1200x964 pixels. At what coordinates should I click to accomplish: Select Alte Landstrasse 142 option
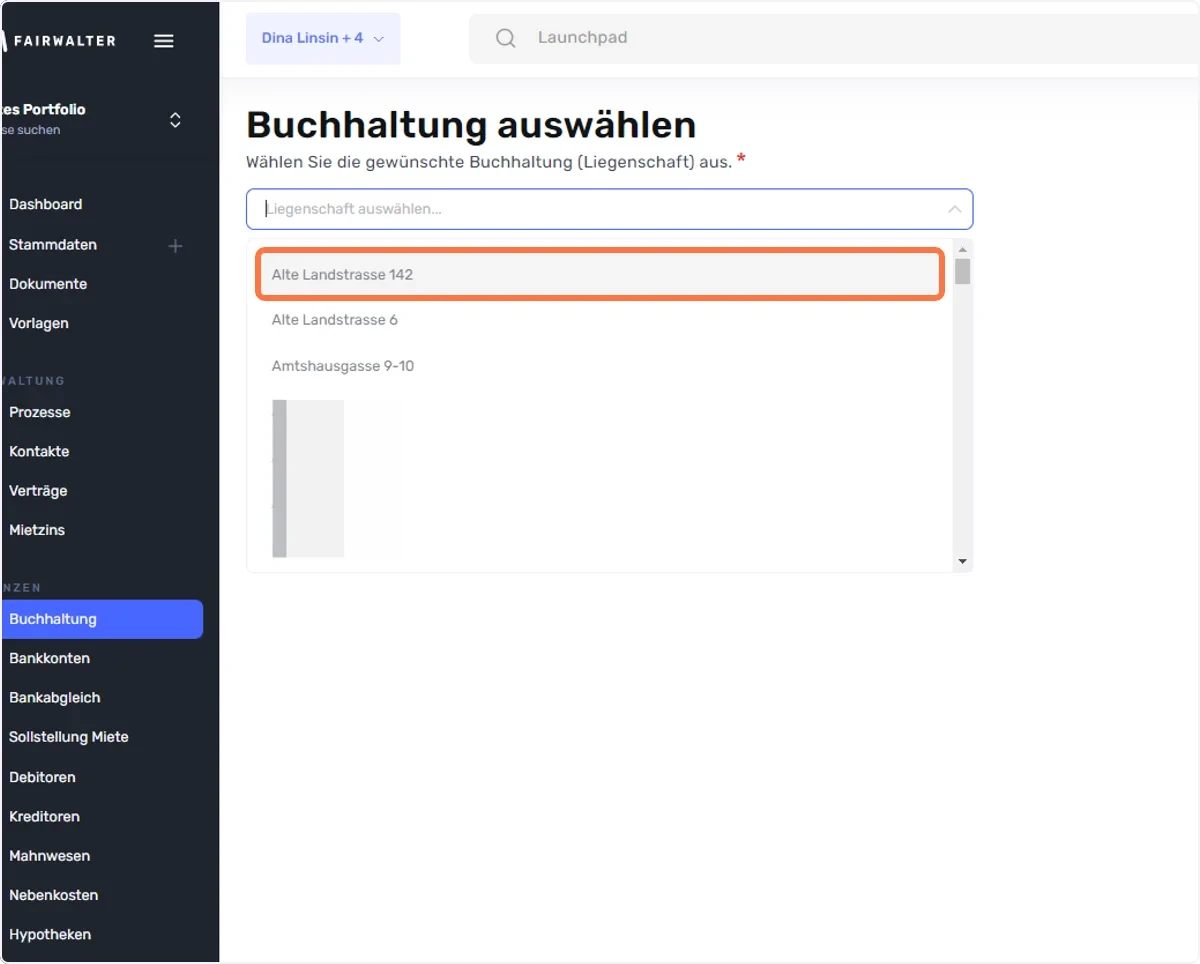click(600, 274)
